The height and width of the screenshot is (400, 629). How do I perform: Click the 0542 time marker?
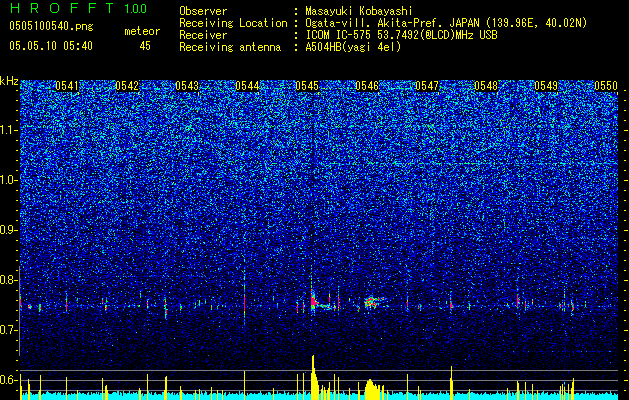coord(127,86)
